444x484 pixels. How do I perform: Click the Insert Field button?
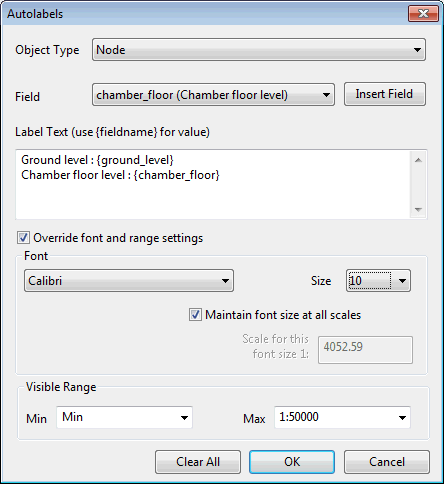[385, 94]
